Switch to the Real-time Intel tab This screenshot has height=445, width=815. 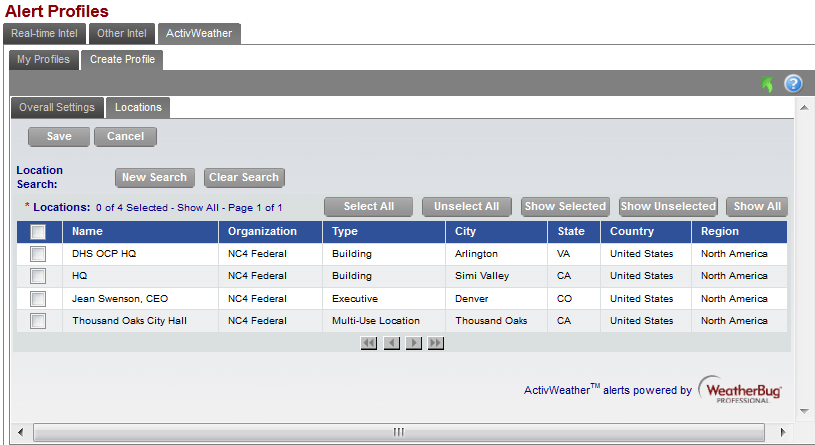point(44,33)
